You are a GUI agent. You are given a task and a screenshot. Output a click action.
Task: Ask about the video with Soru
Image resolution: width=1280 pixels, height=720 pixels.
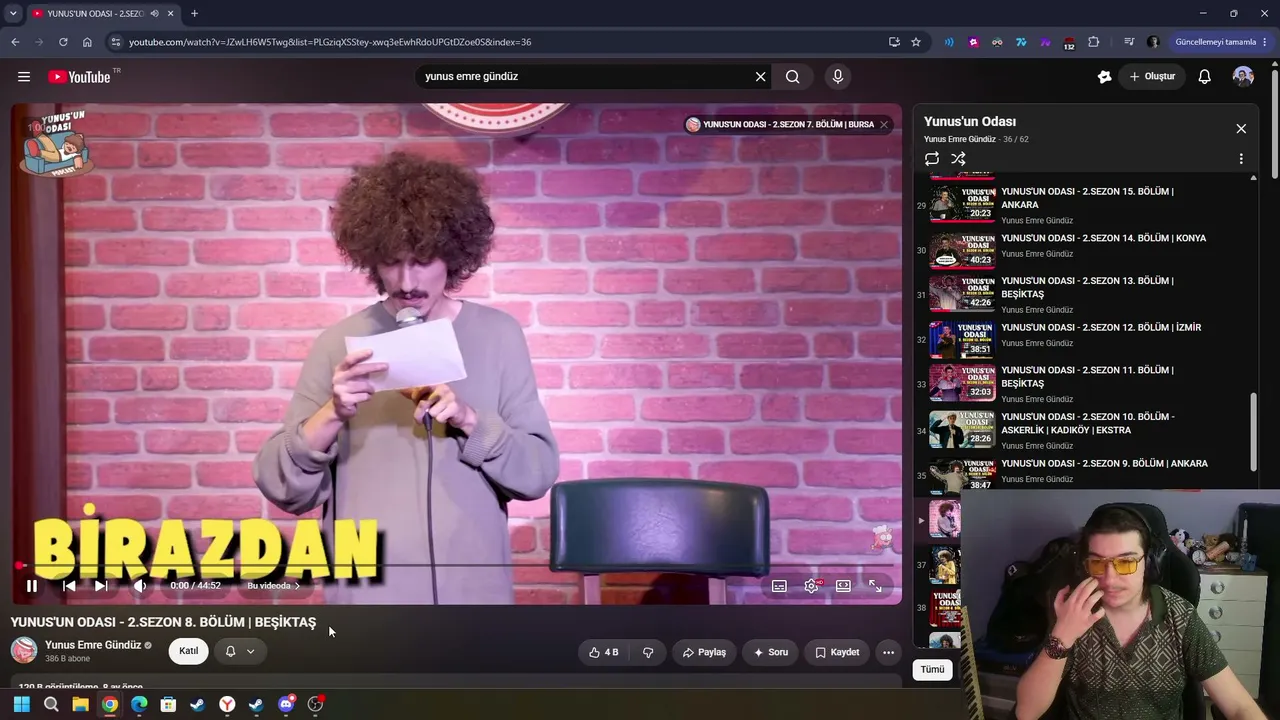pyautogui.click(x=771, y=652)
